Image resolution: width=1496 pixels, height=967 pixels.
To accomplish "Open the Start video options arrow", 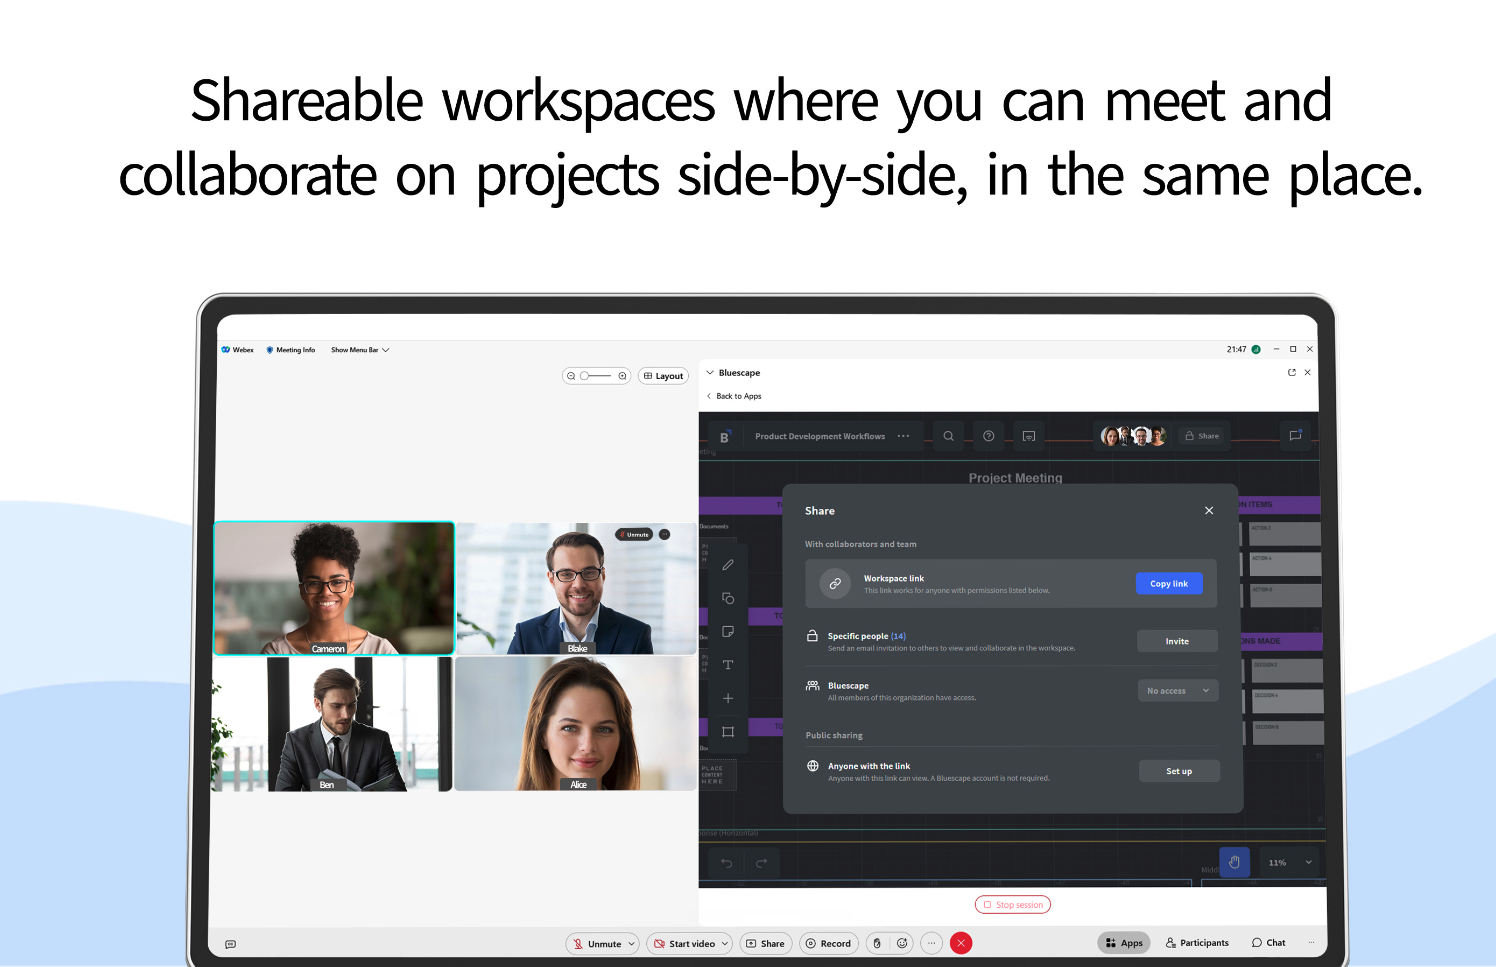I will [725, 943].
